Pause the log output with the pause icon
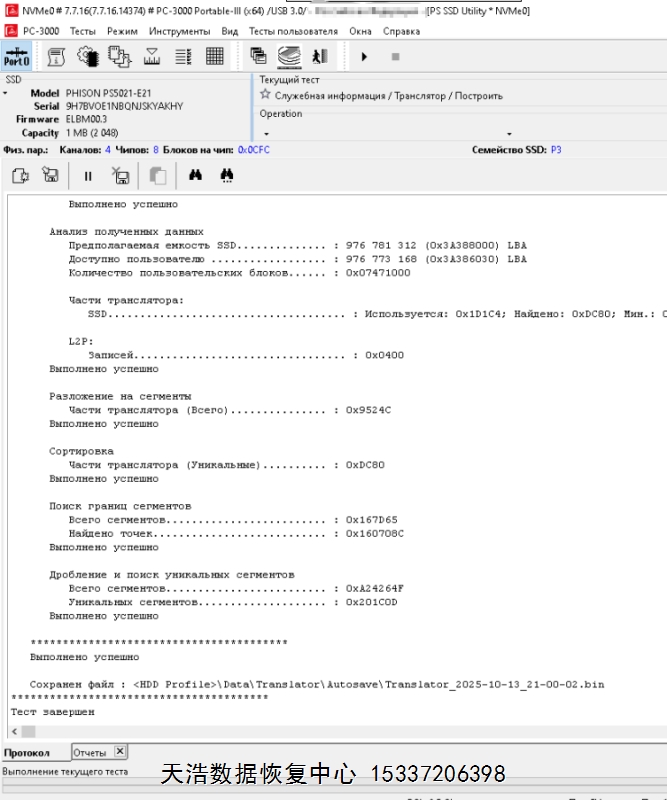 [x=88, y=176]
